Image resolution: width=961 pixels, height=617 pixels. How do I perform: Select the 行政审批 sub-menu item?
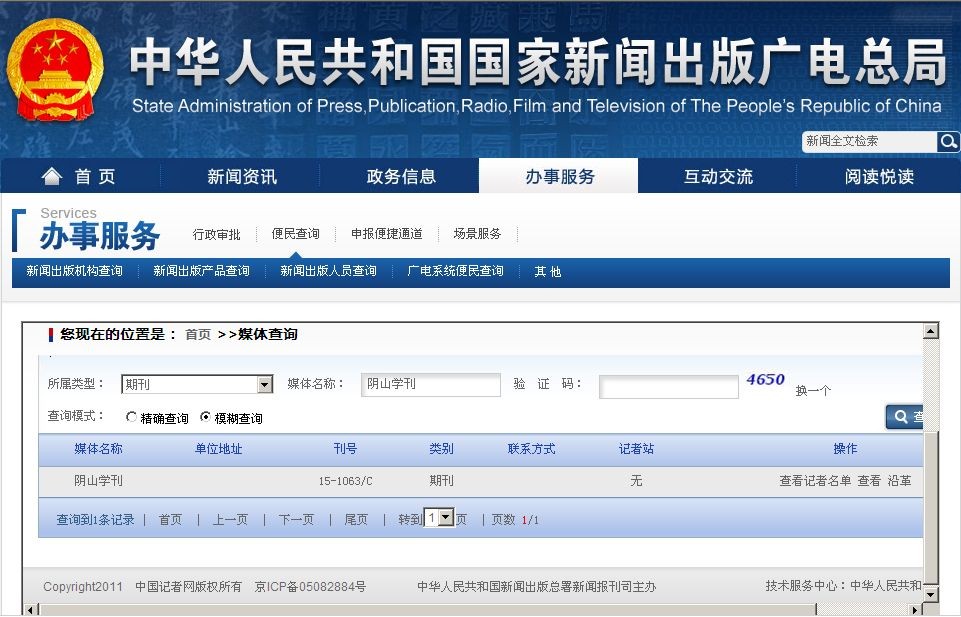[x=216, y=234]
